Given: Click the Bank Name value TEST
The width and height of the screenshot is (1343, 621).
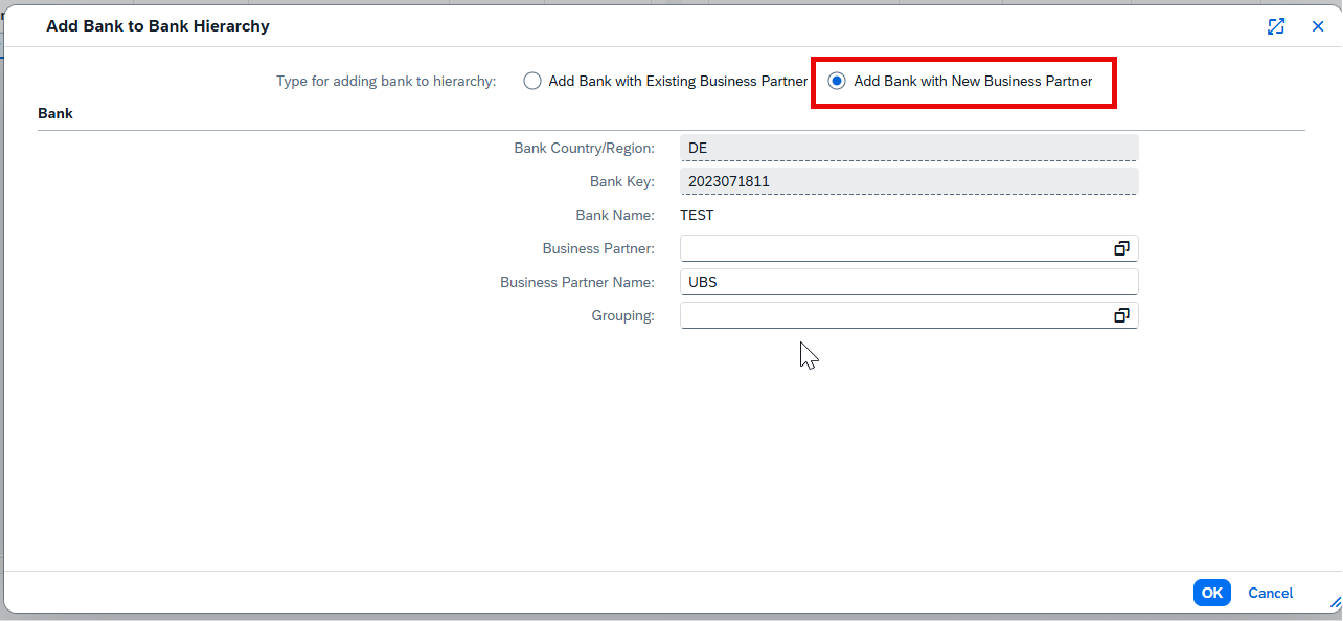Looking at the screenshot, I should pyautogui.click(x=697, y=215).
